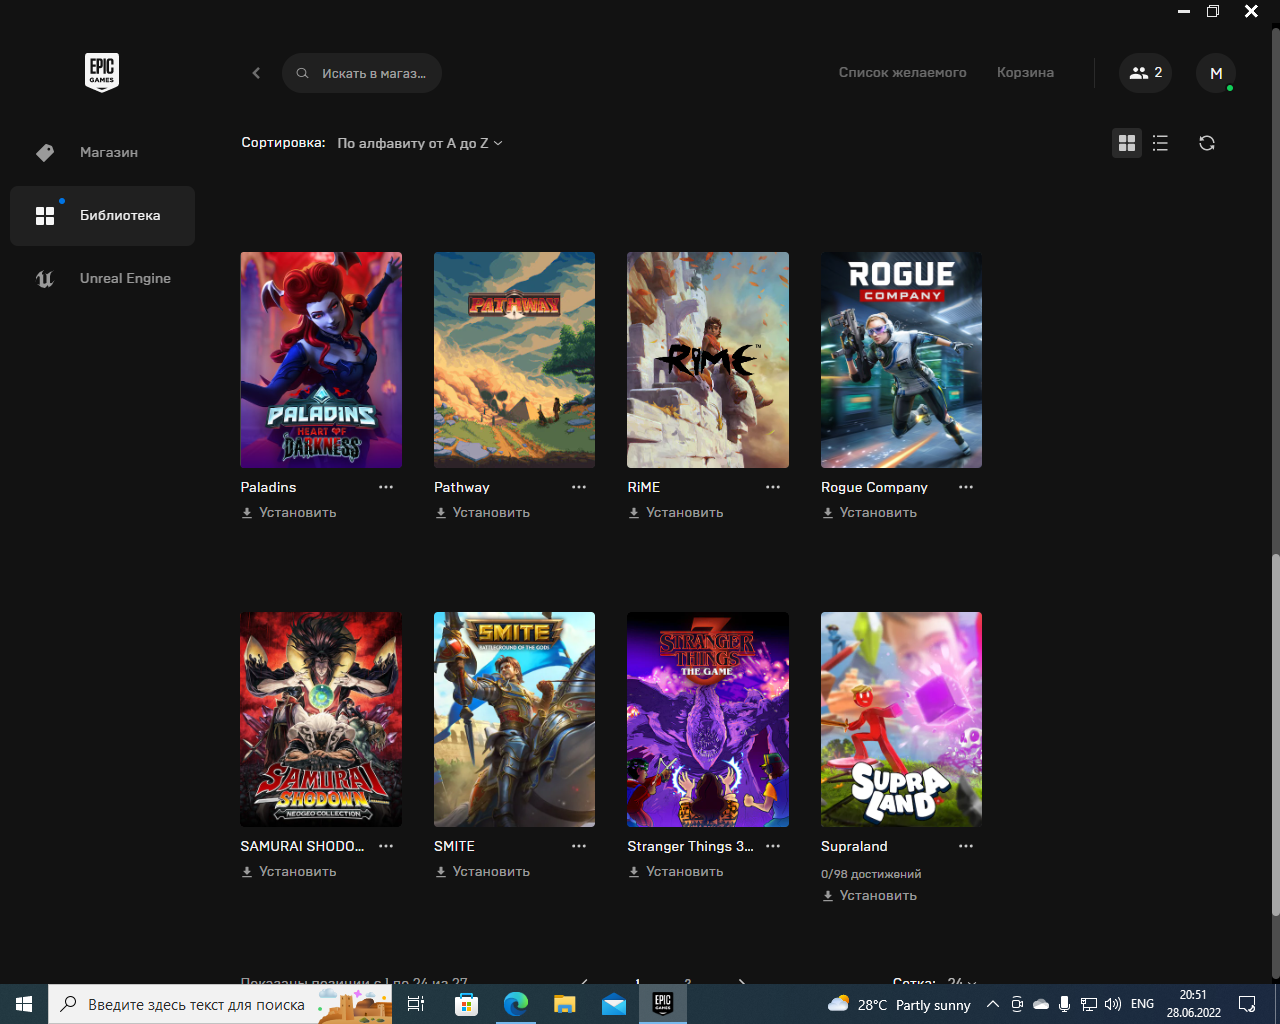This screenshot has height=1024, width=1280.
Task: Open Pathway game thumbnail
Action: coord(514,360)
